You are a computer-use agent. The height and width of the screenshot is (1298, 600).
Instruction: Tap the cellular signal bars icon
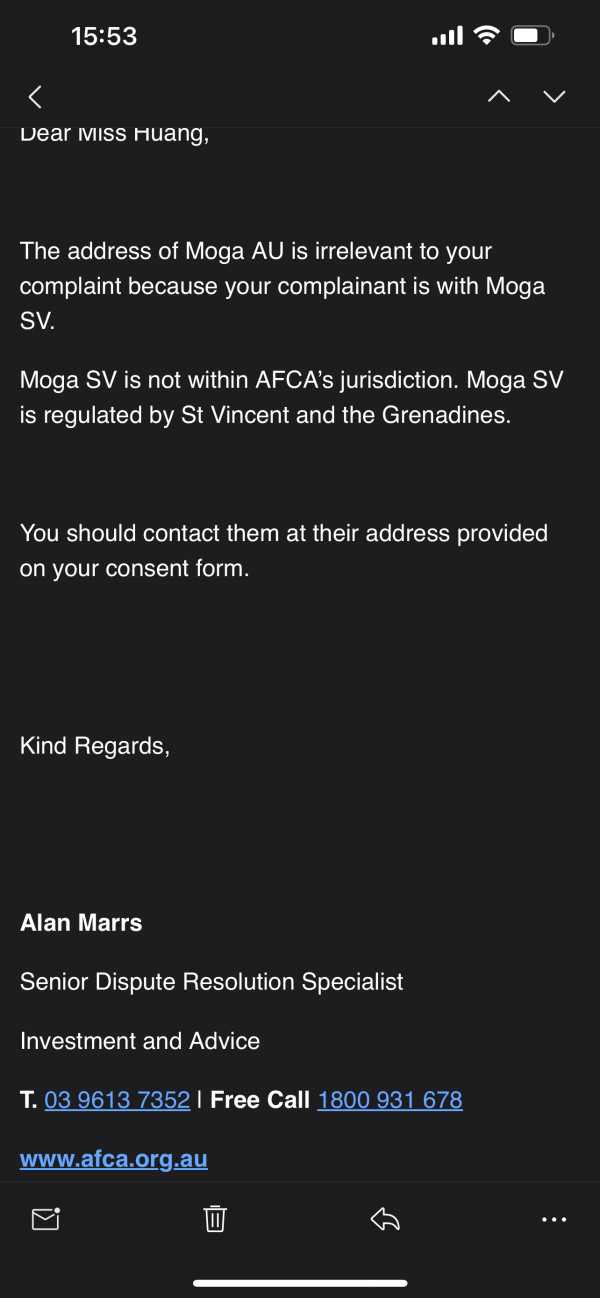tap(447, 37)
